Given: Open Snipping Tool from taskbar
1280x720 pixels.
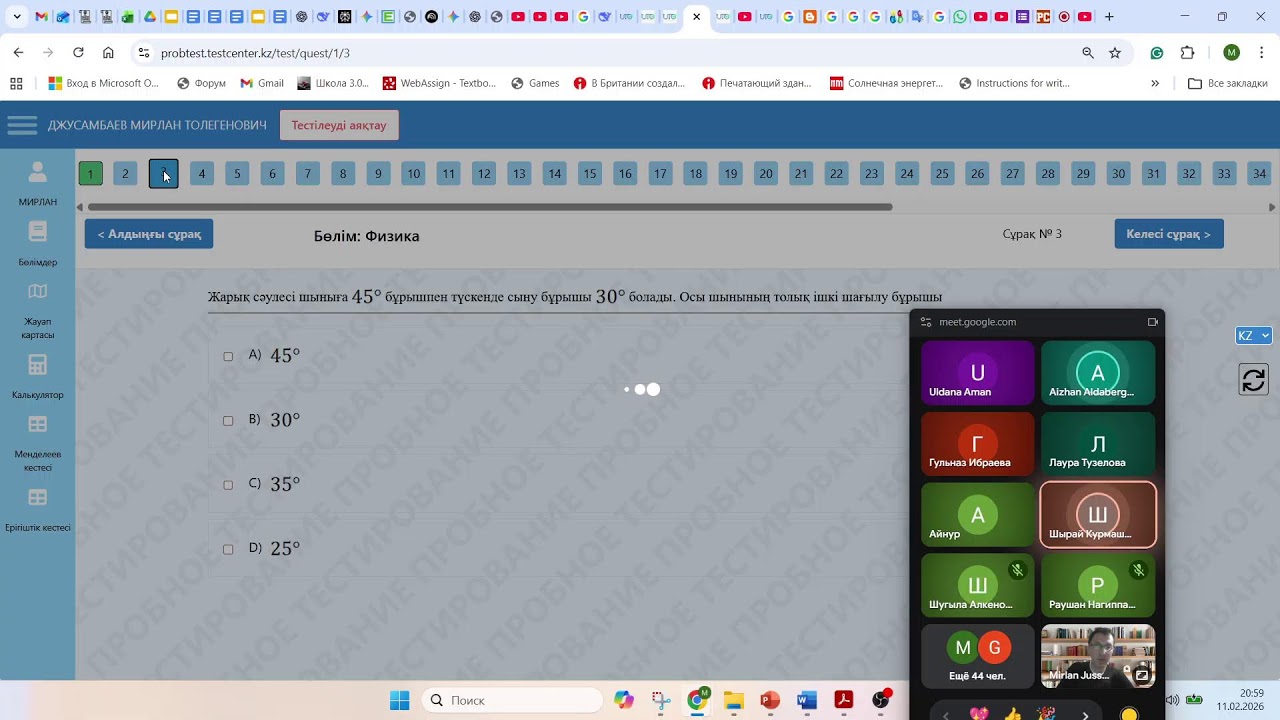Looking at the screenshot, I should (660, 700).
